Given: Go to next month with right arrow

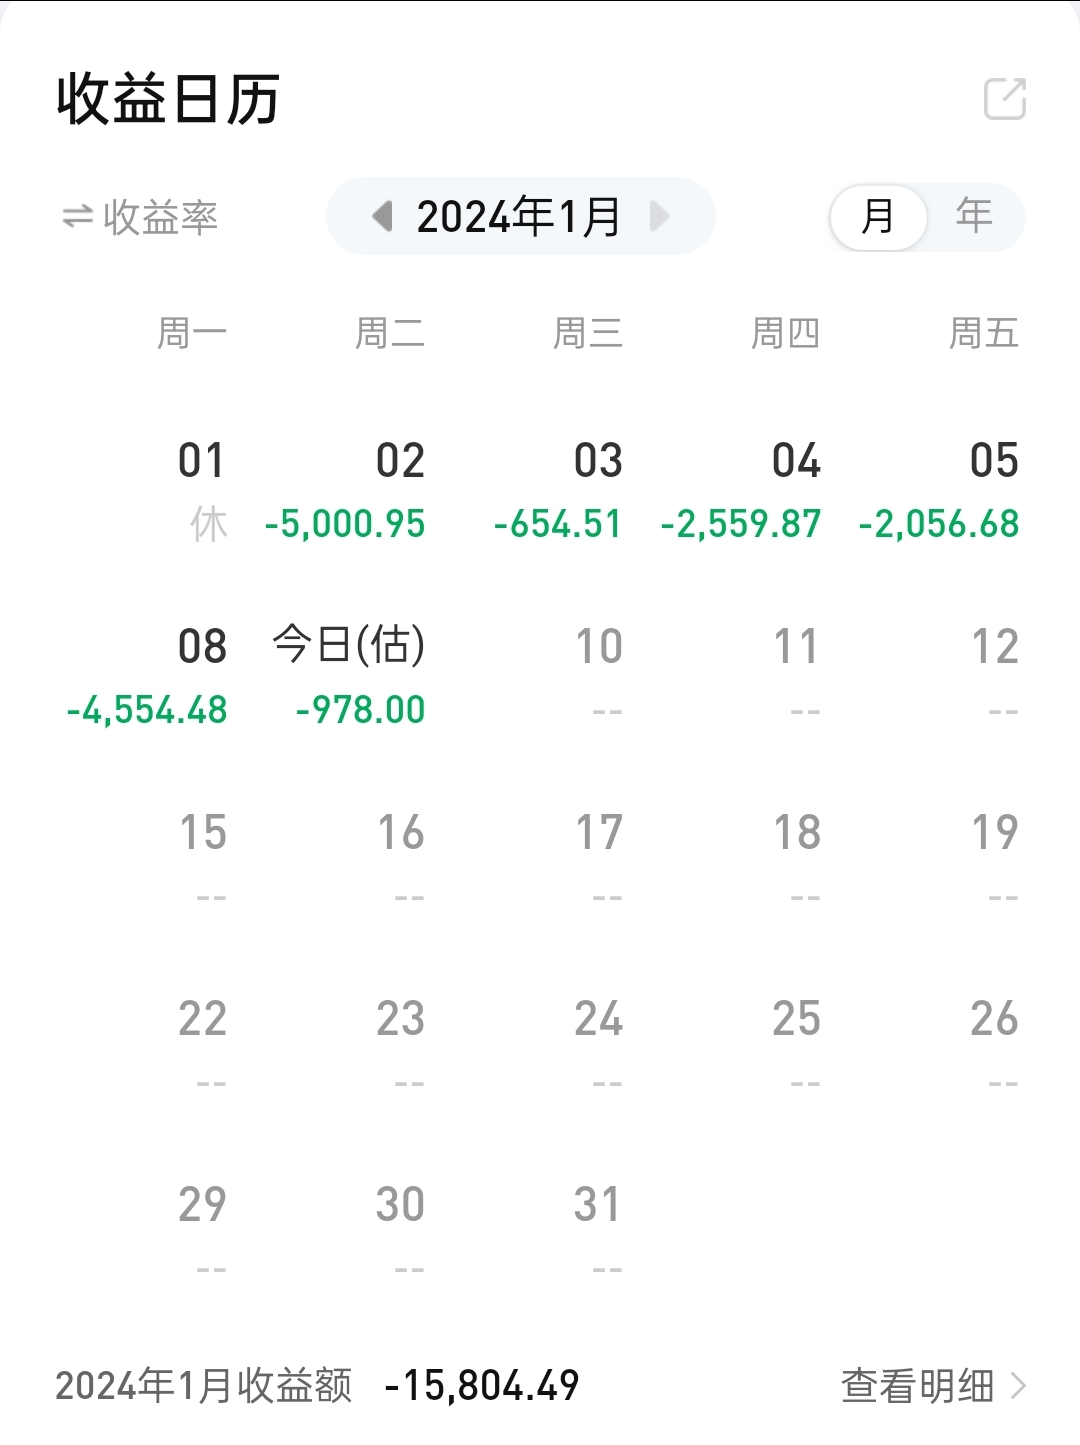Looking at the screenshot, I should (659, 216).
